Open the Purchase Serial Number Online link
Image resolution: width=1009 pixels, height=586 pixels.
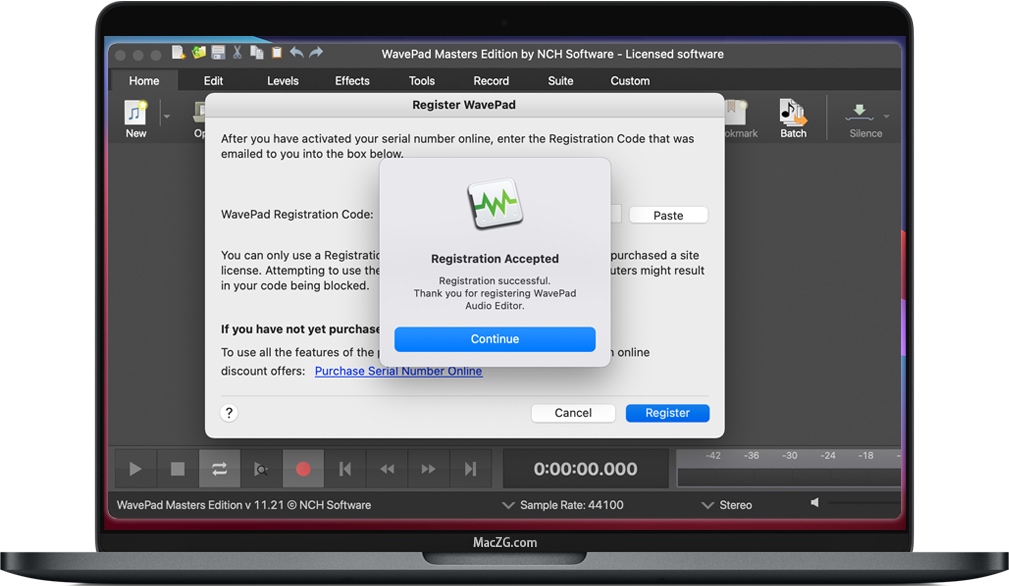coord(398,371)
